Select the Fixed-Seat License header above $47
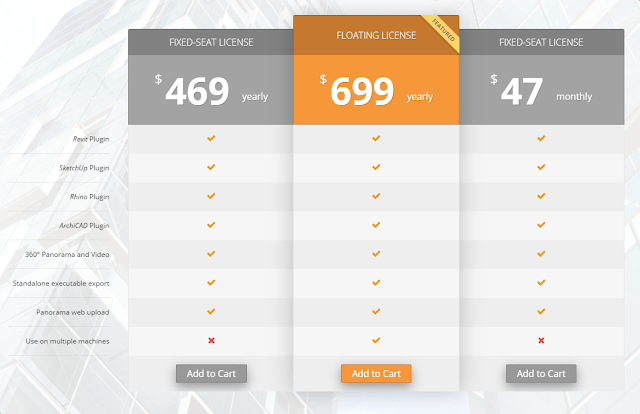 (541, 42)
